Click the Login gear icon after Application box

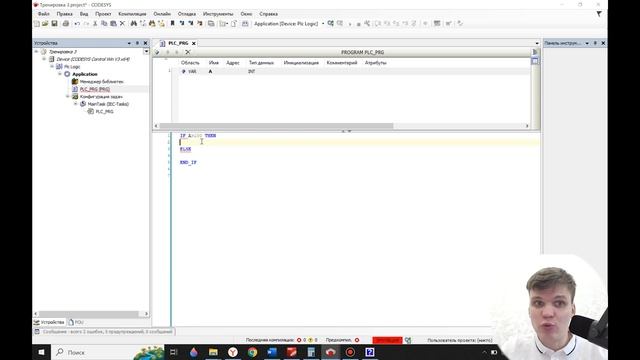coord(331,24)
